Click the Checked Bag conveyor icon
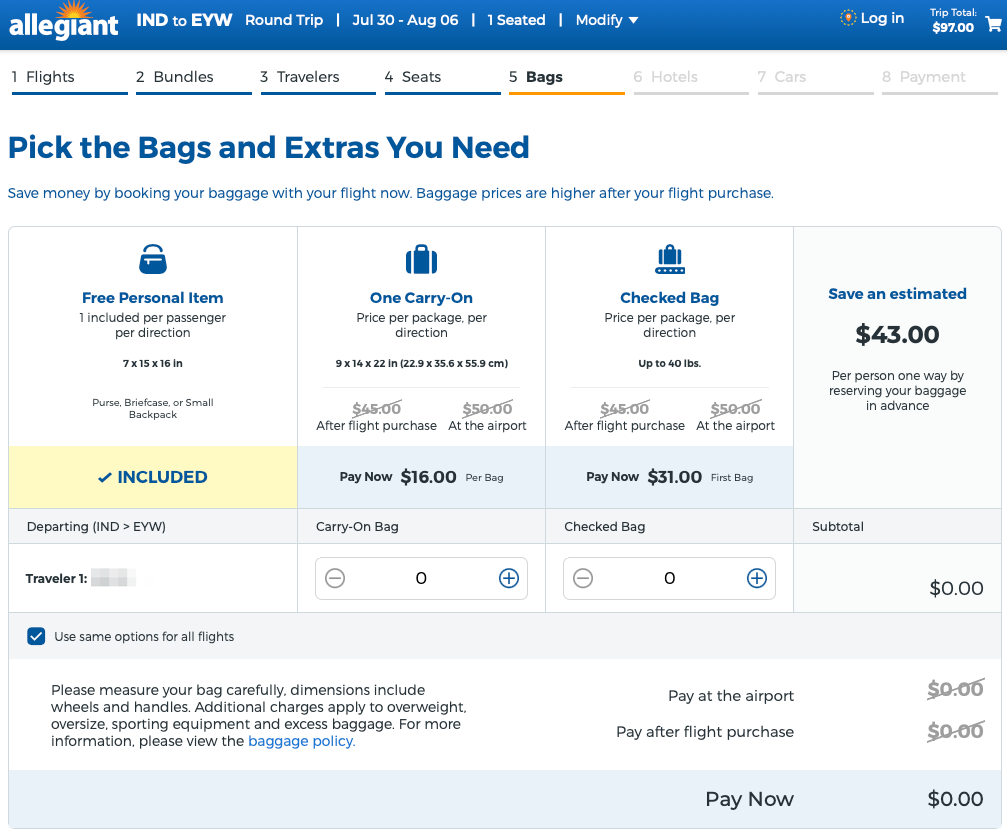1007x839 pixels. click(x=669, y=261)
